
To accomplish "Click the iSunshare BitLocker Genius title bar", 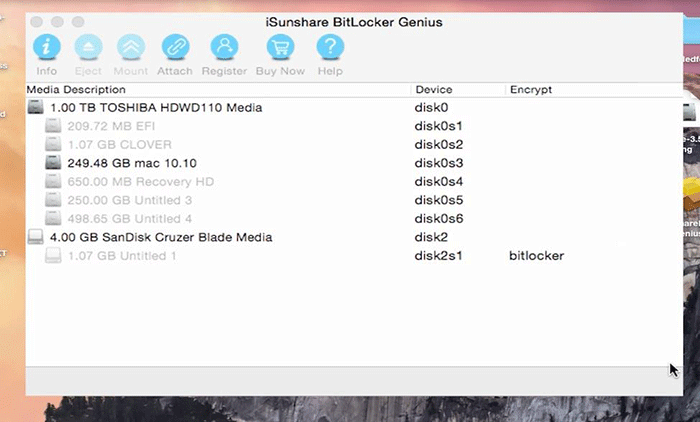I will [354, 22].
